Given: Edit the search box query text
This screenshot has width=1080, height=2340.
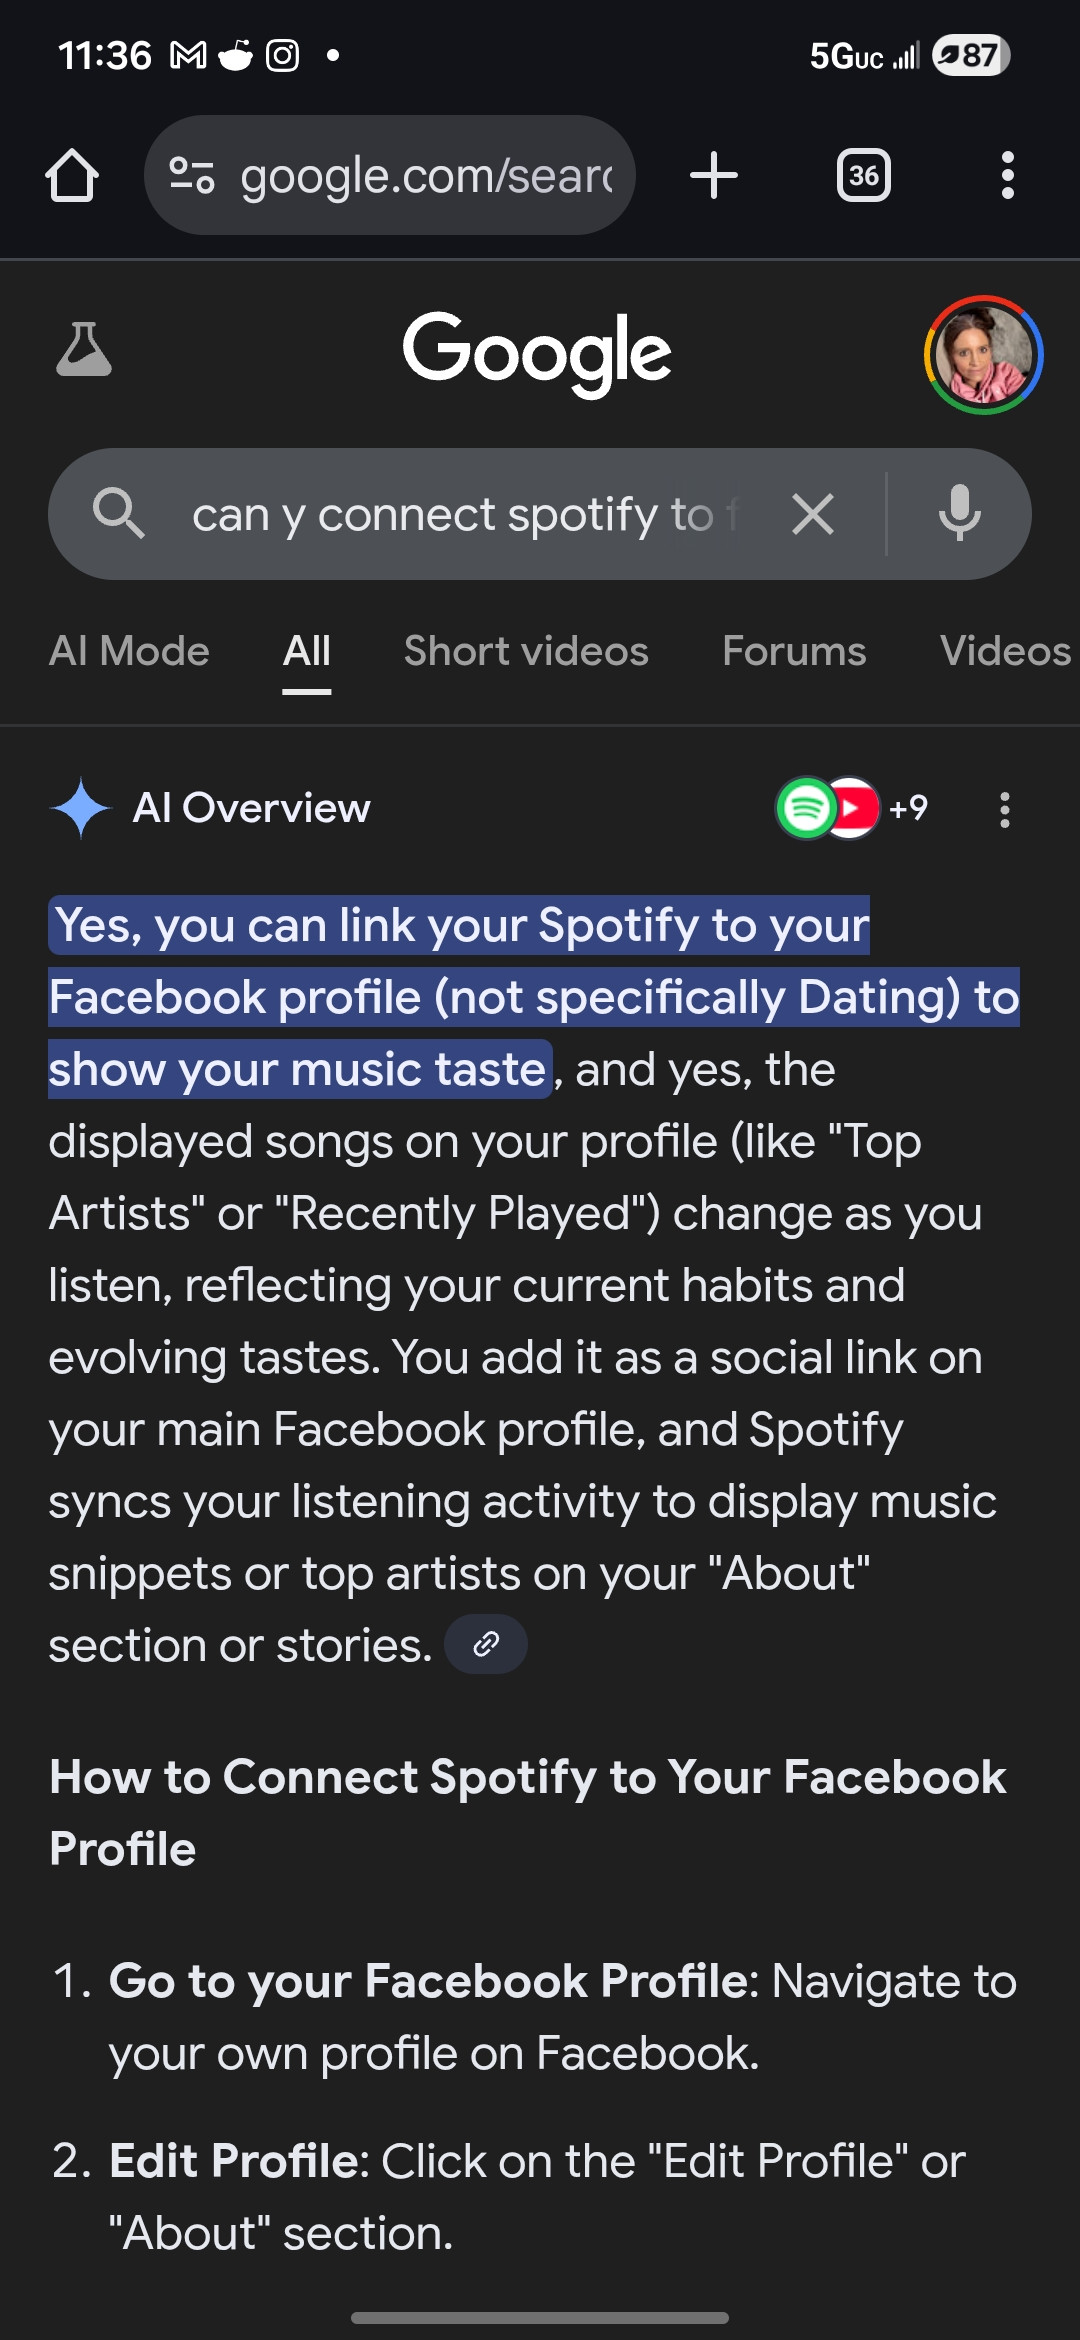Looking at the screenshot, I should [465, 515].
